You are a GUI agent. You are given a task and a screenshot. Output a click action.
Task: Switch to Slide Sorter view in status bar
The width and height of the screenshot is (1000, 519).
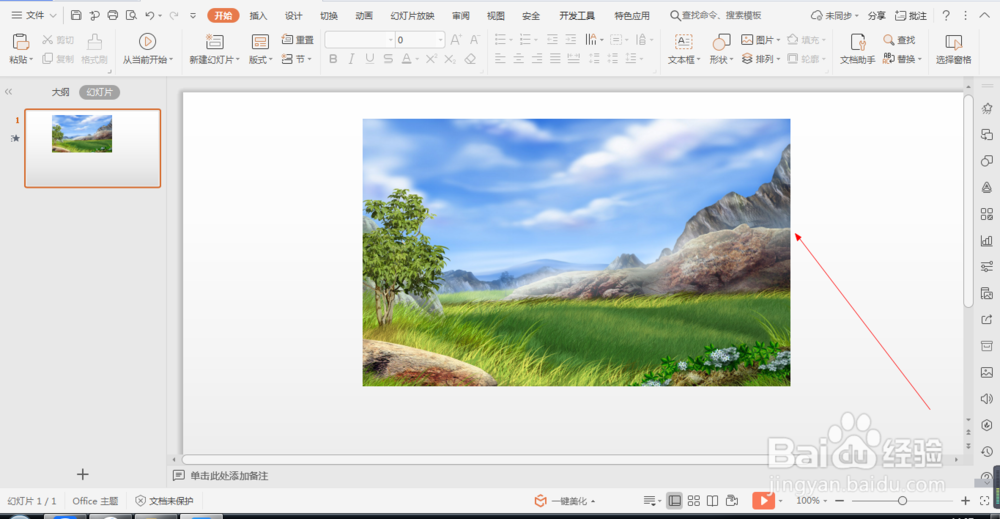[x=694, y=501]
